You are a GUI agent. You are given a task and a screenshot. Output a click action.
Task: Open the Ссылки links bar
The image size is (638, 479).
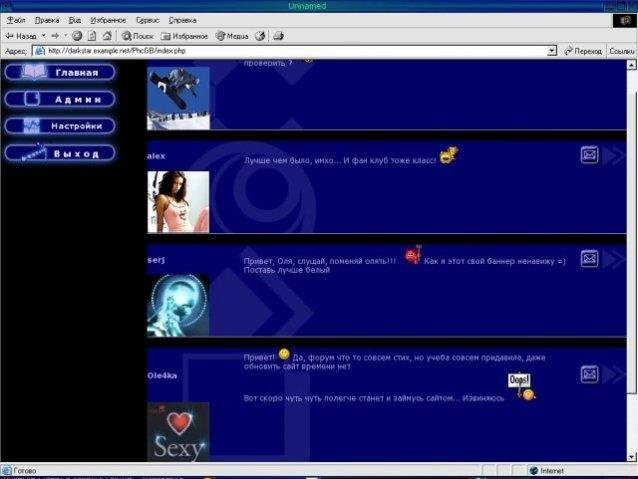[x=621, y=51]
